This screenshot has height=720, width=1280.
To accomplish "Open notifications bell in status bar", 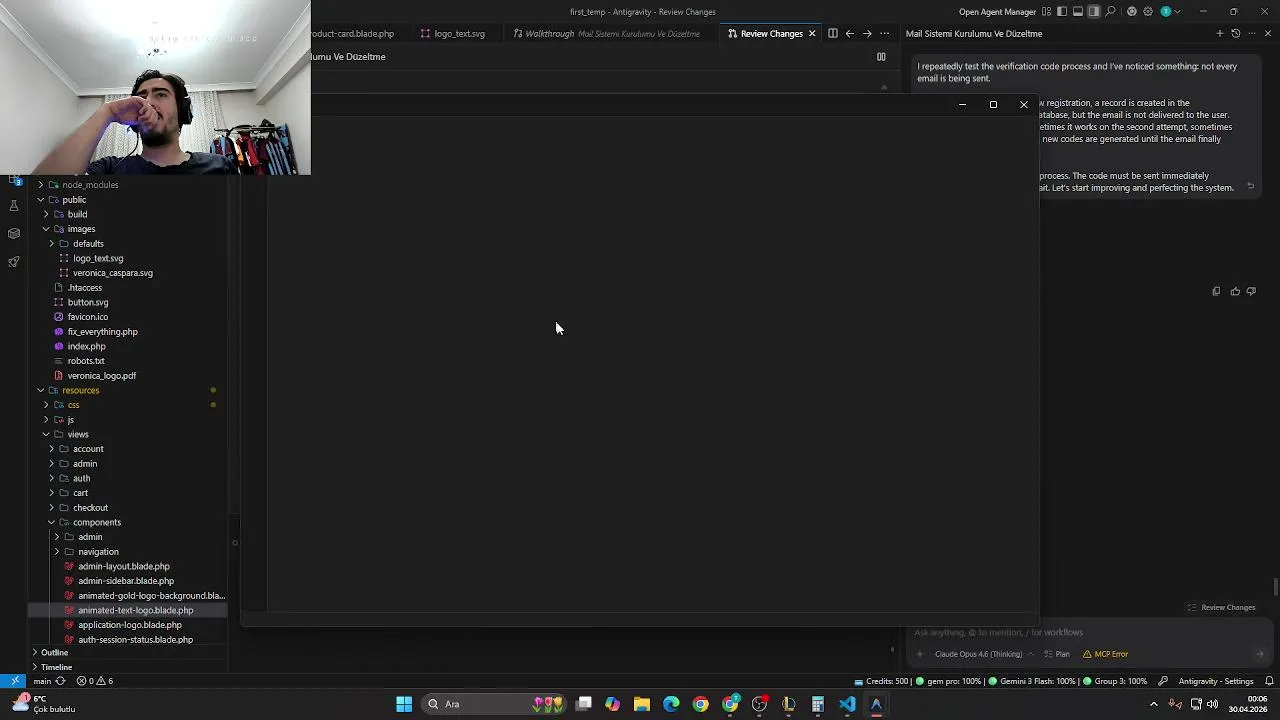I will pos(1269,681).
